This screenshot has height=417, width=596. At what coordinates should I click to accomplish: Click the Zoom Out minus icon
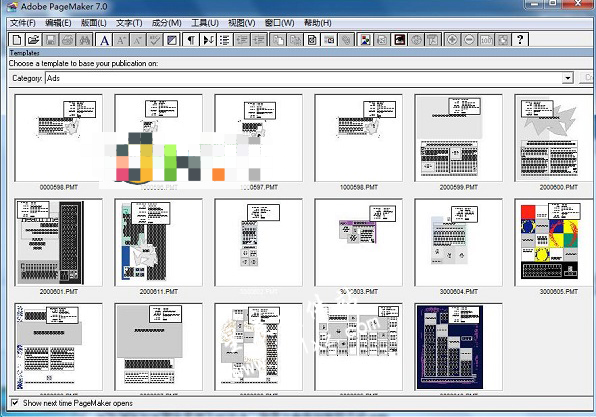[469, 40]
